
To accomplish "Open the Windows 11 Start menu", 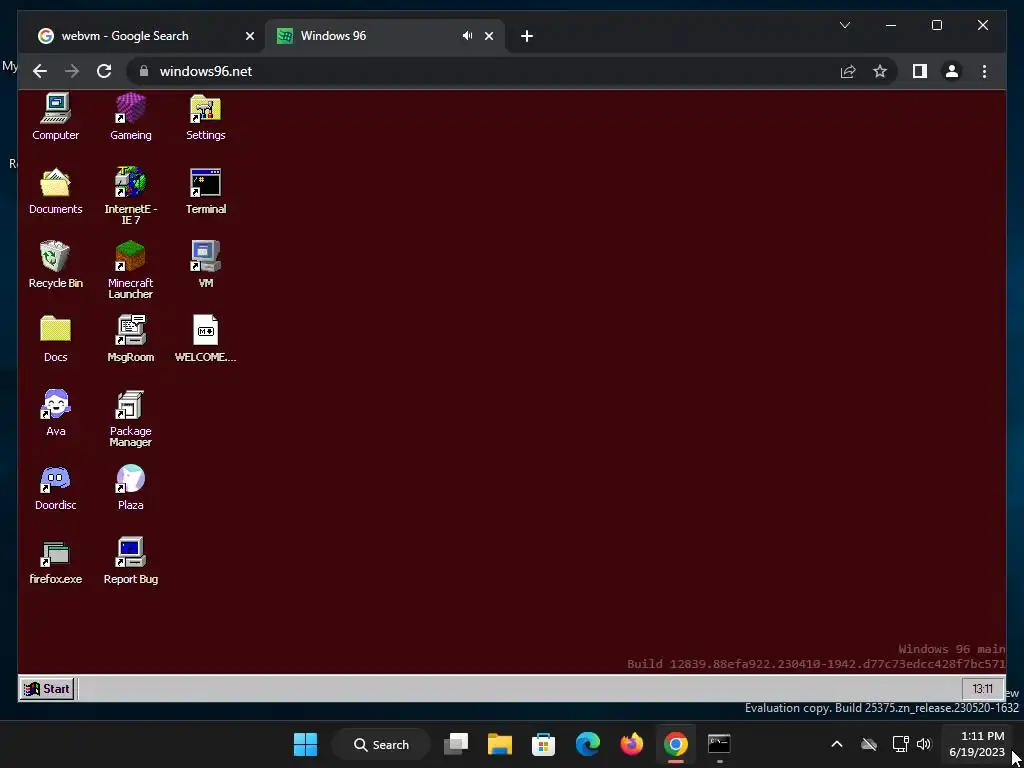I will pos(306,744).
